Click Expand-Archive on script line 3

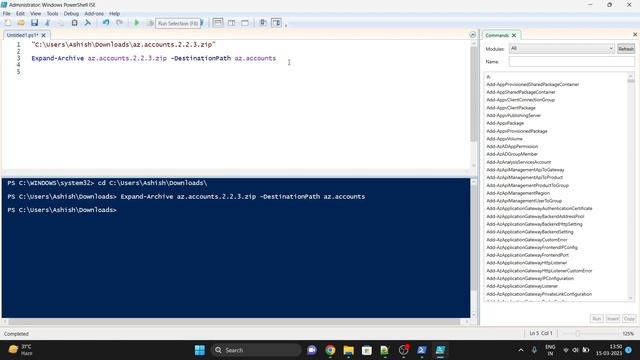(58, 58)
